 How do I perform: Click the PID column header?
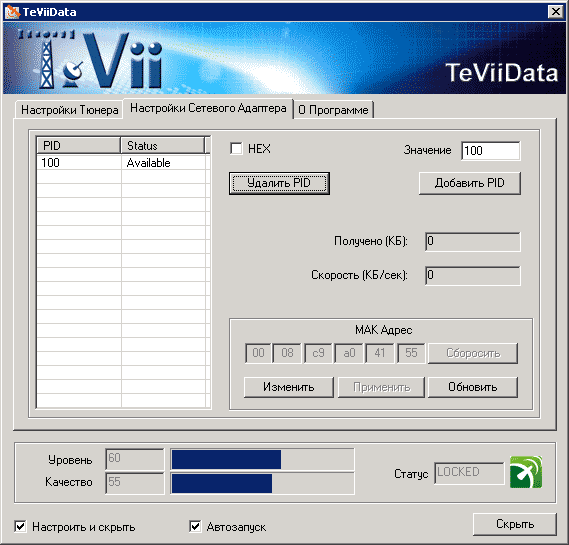tap(79, 146)
